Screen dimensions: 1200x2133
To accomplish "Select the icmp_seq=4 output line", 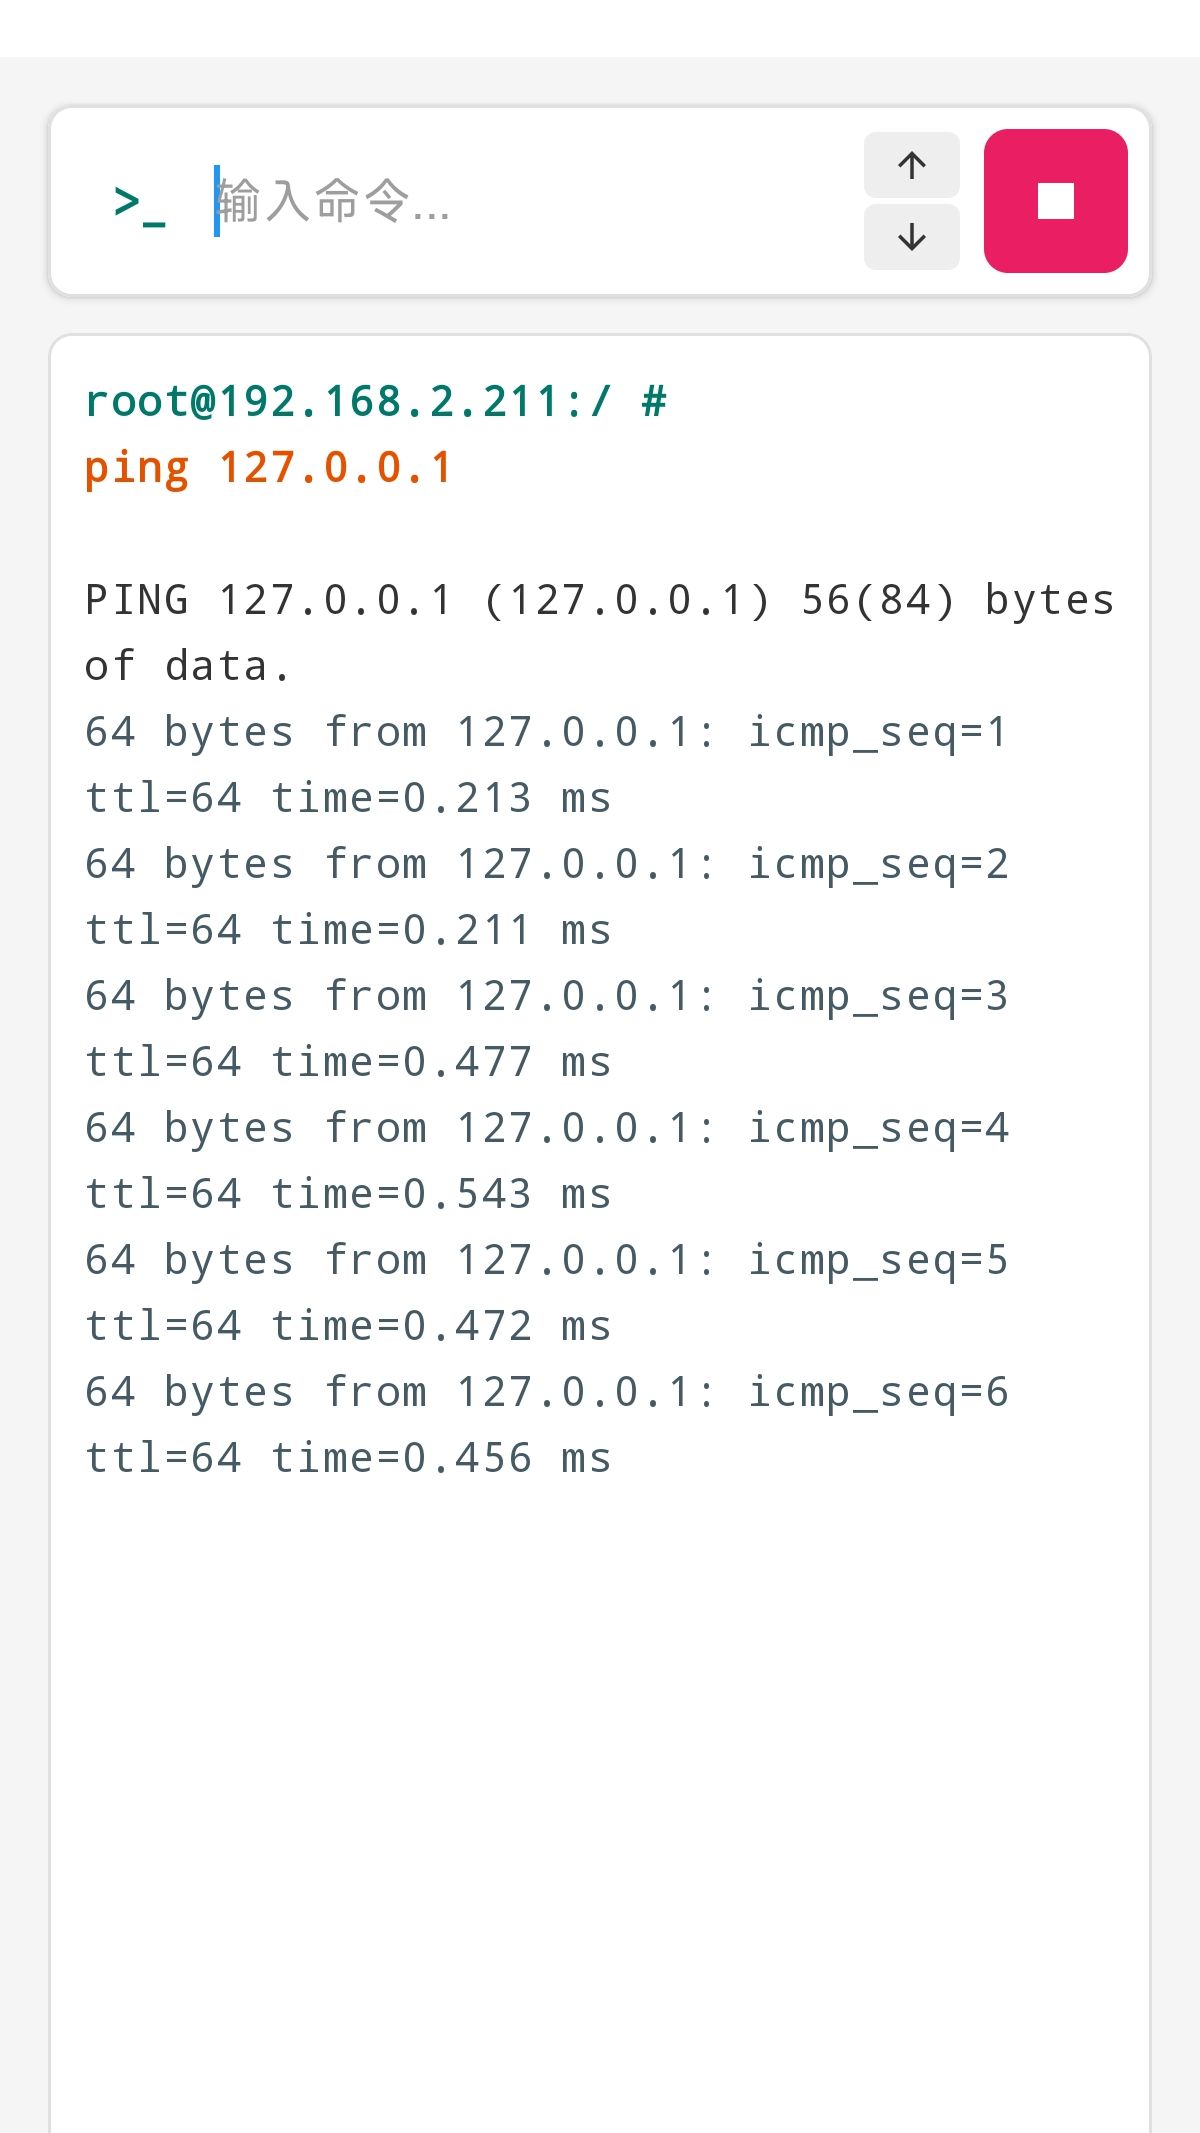I will click(x=546, y=1128).
